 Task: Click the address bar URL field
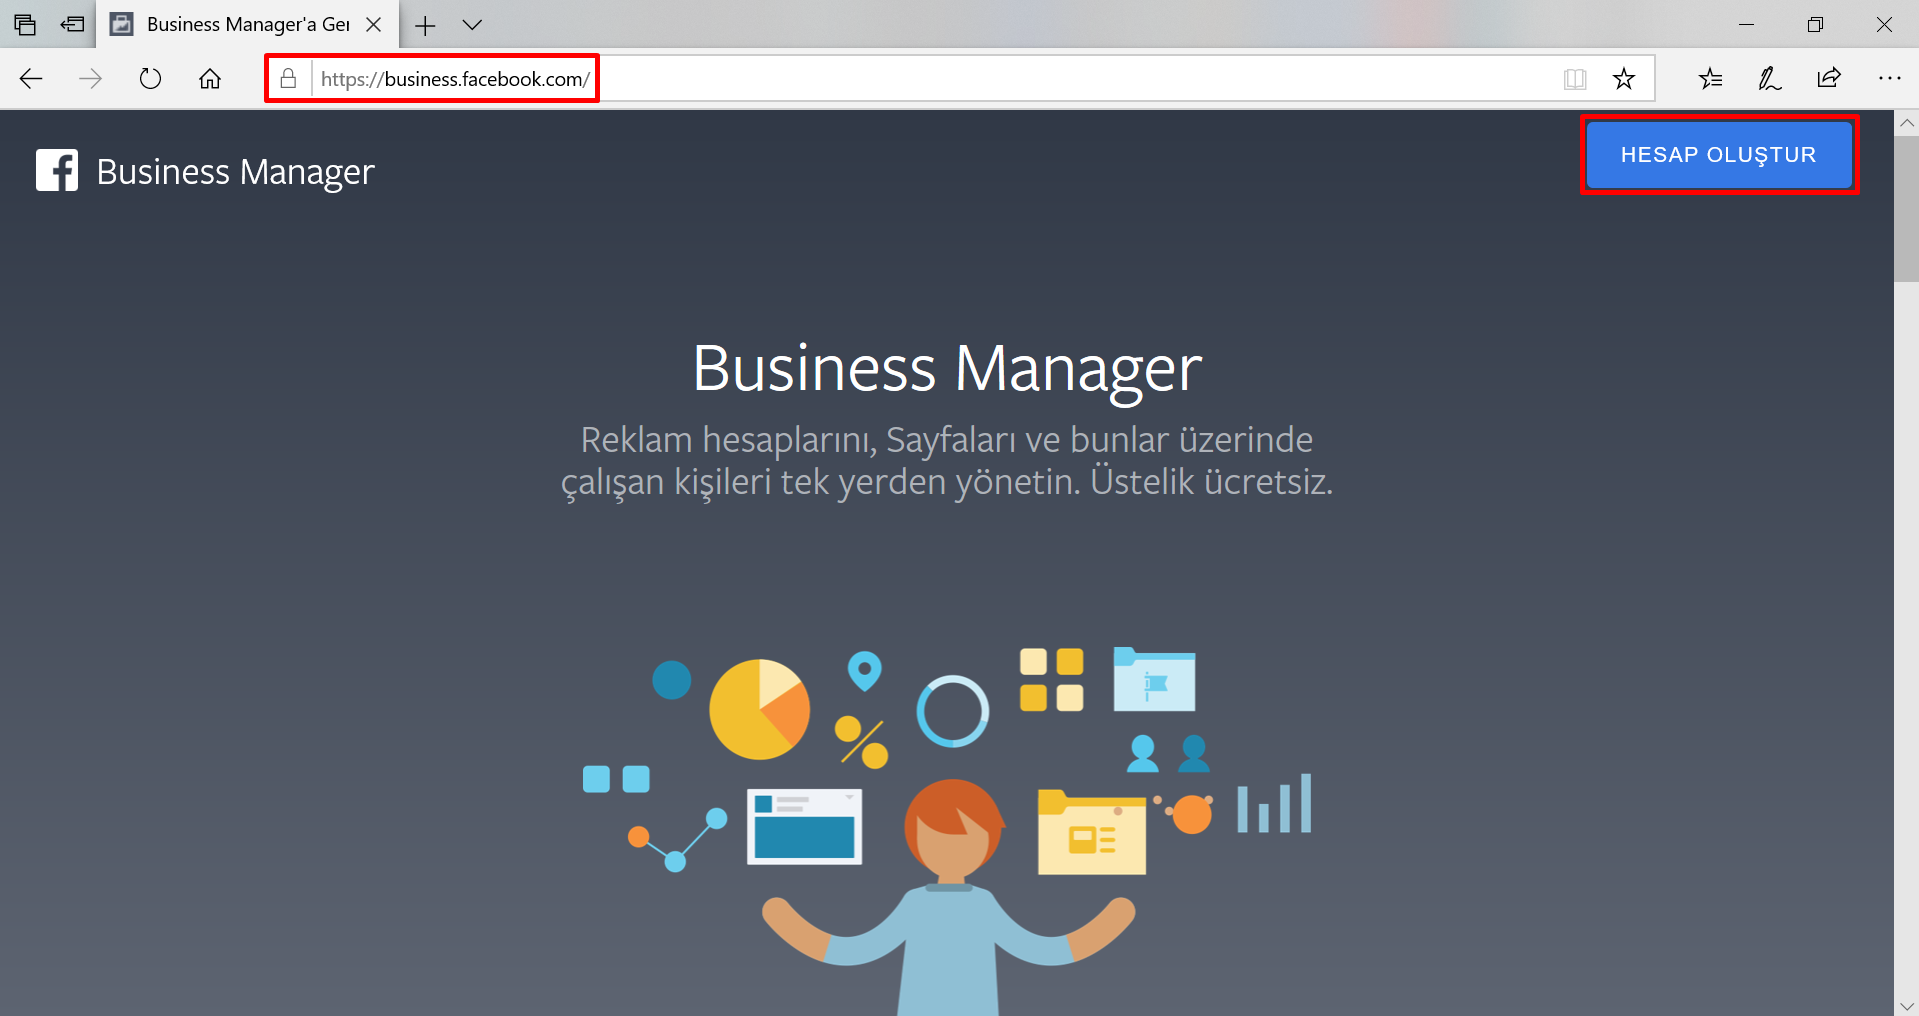click(x=960, y=79)
